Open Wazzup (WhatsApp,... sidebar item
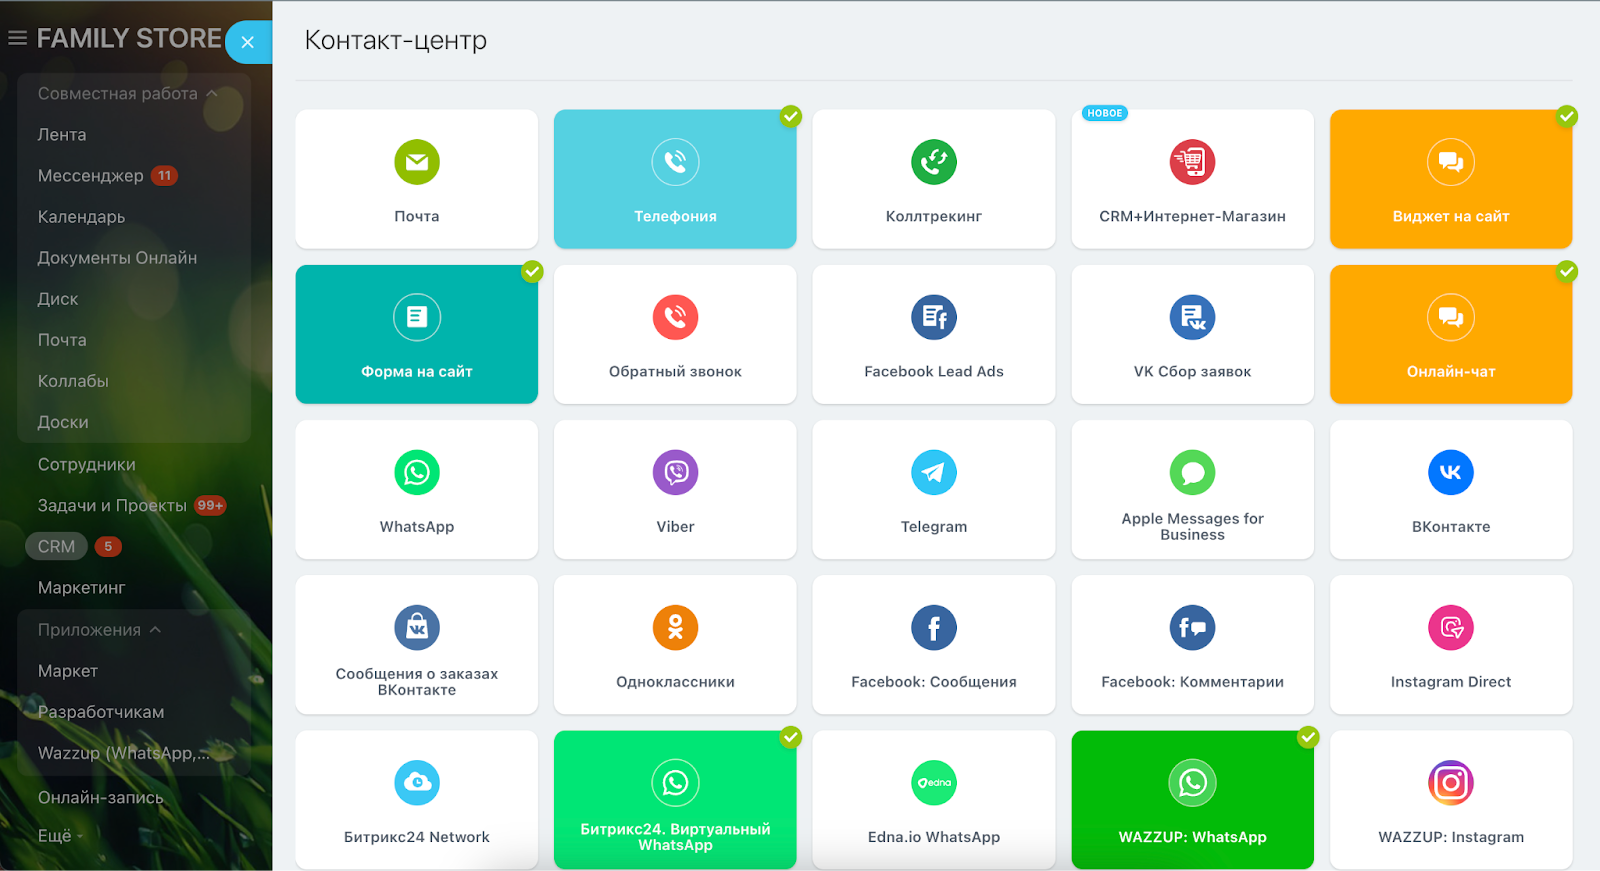The image size is (1600, 871). pyautogui.click(x=124, y=753)
